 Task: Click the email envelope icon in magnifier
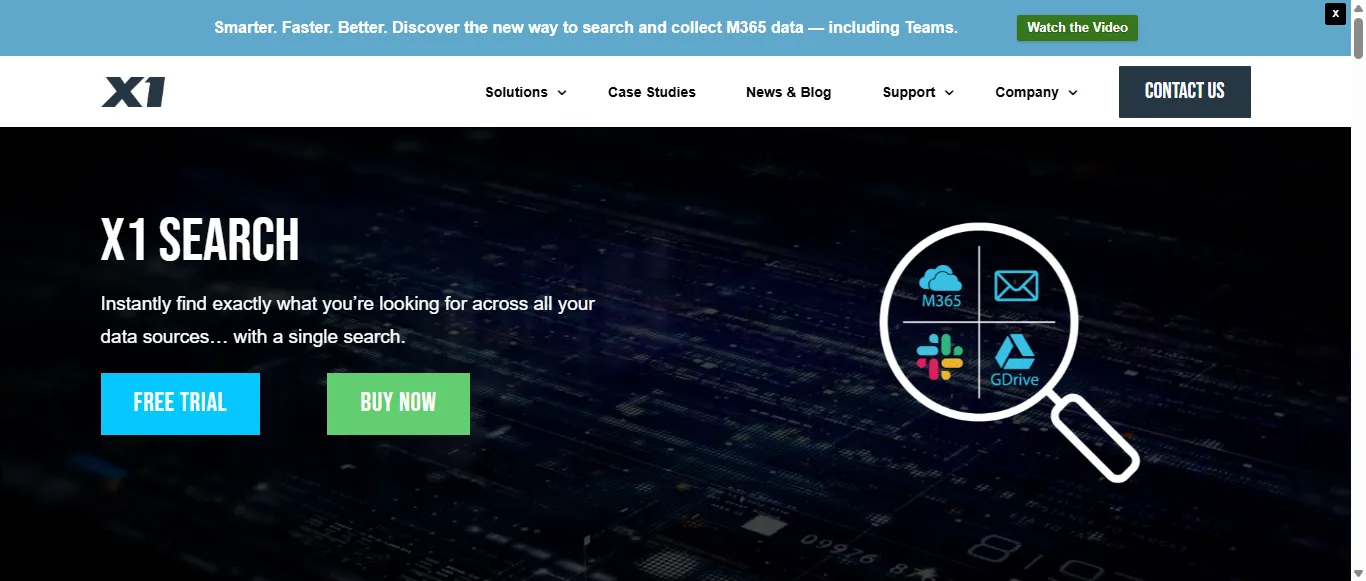[1016, 286]
